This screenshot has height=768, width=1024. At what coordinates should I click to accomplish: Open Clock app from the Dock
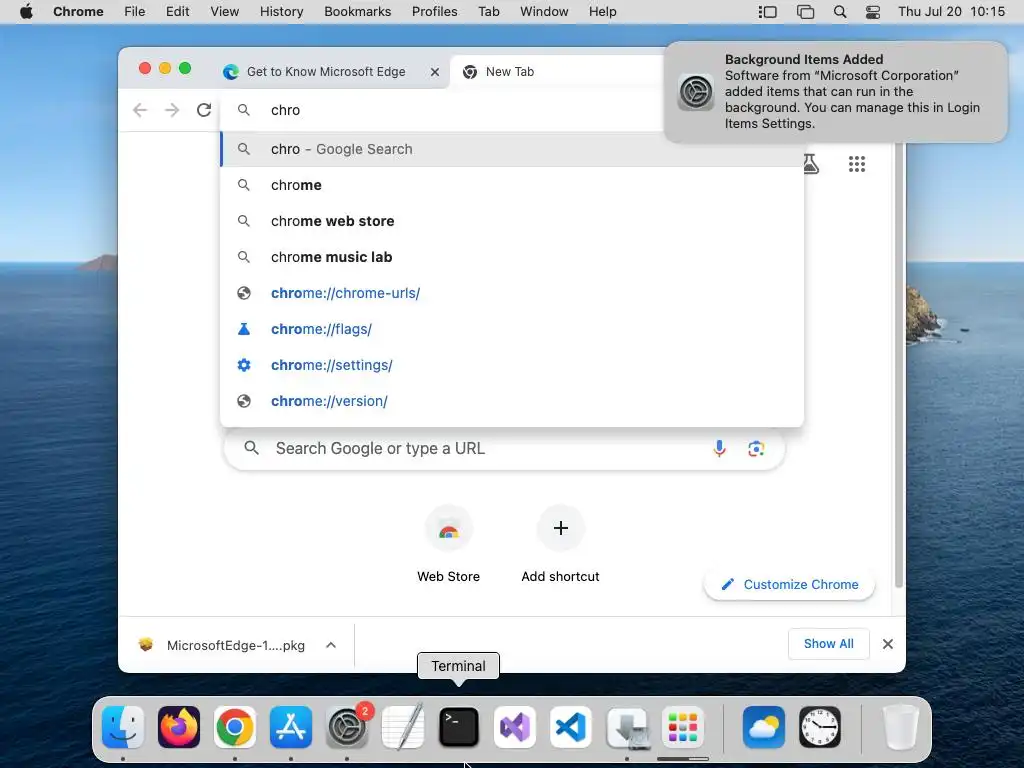[x=820, y=727]
